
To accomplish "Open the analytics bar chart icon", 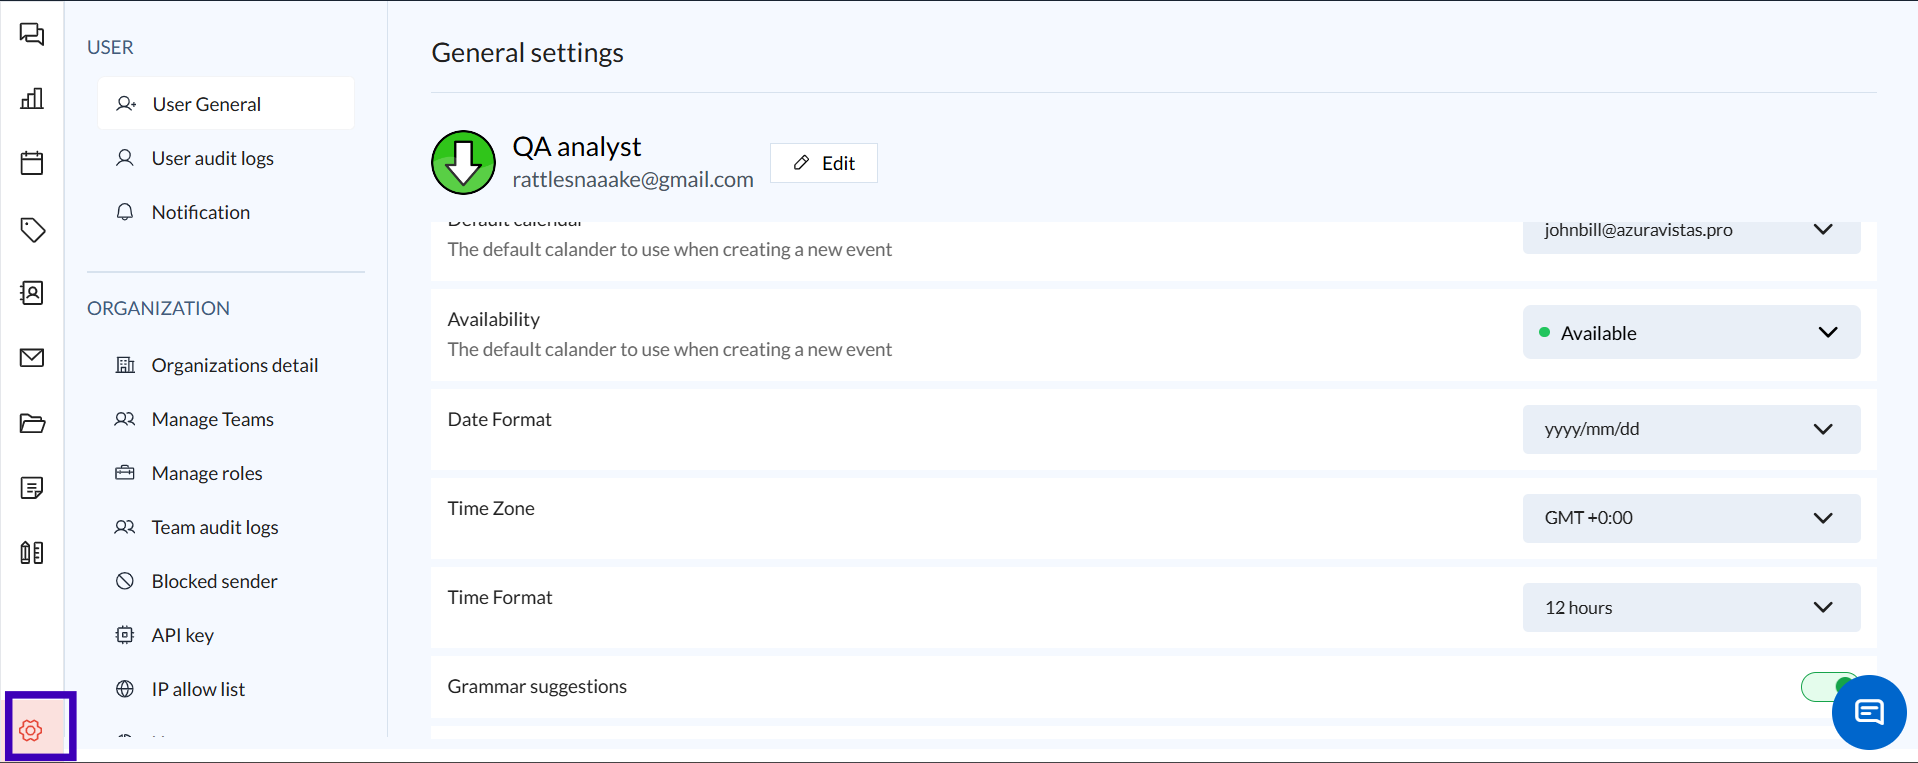I will [32, 99].
